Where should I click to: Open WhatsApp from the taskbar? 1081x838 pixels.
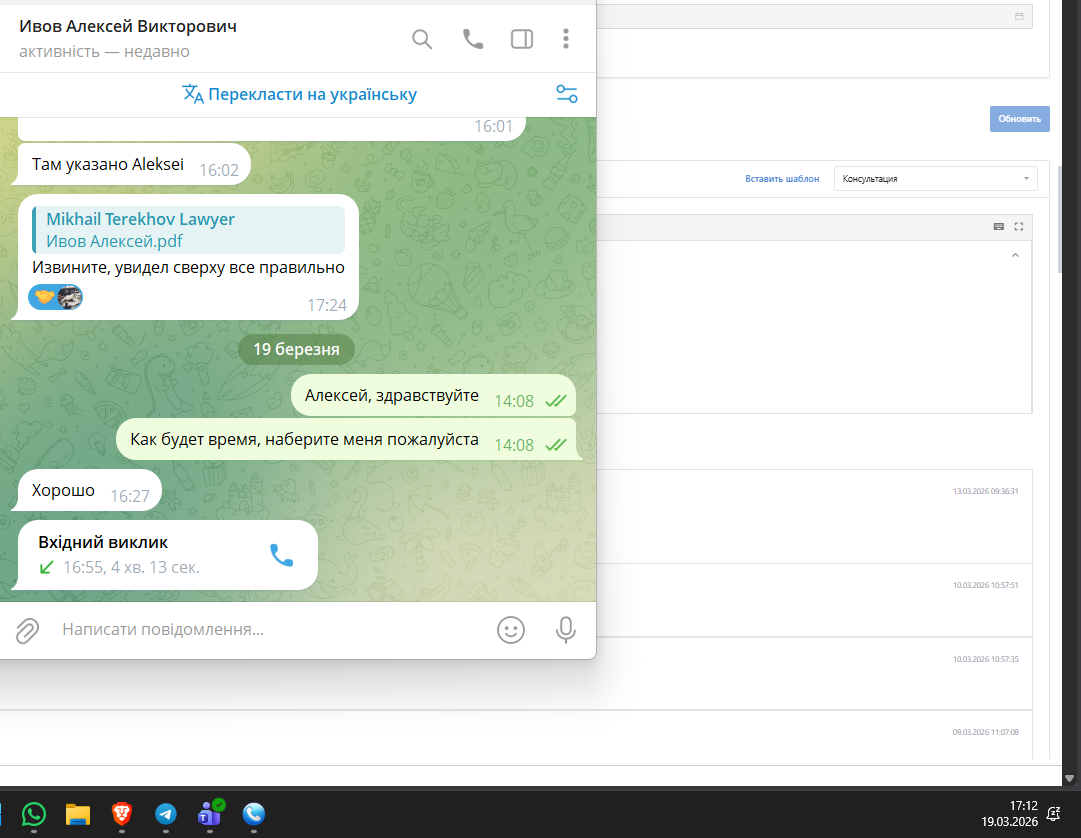[x=34, y=815]
